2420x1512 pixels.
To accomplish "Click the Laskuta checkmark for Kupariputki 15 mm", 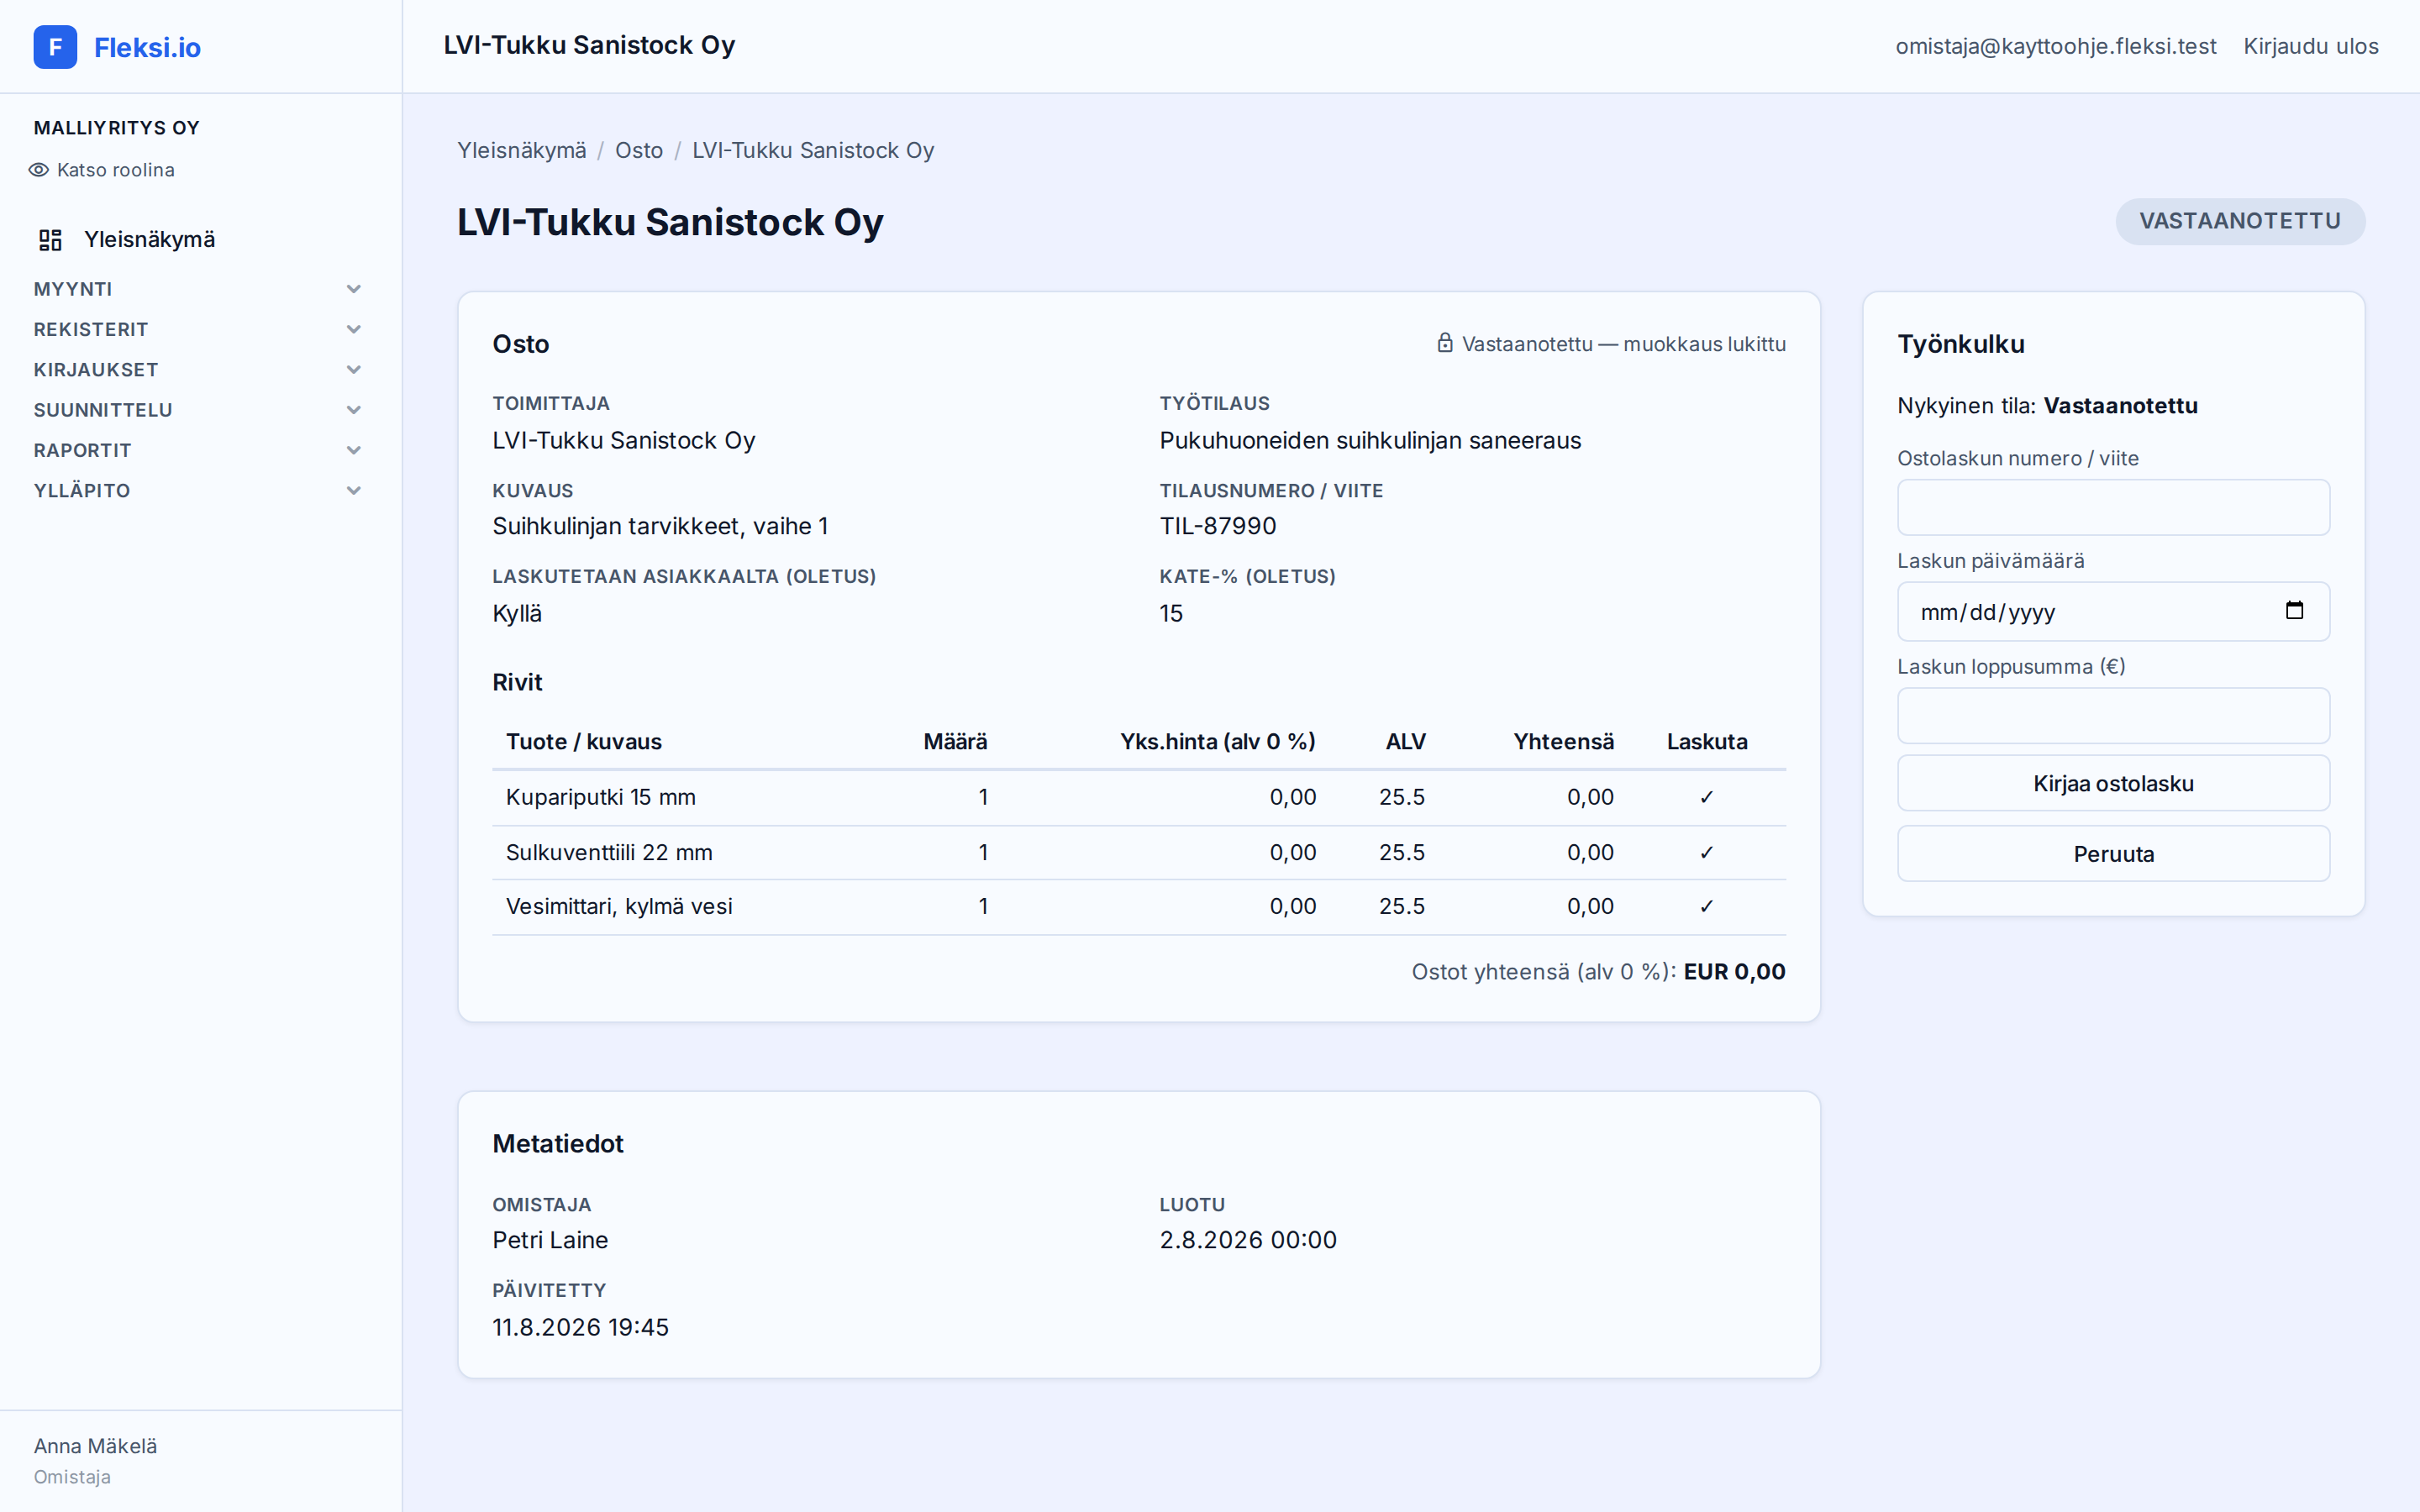I will pyautogui.click(x=1707, y=797).
